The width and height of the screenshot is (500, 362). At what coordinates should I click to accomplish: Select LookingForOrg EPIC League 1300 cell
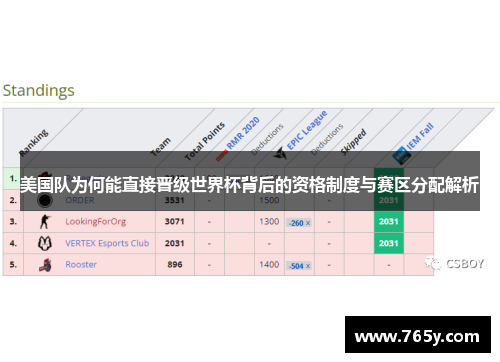[269, 222]
